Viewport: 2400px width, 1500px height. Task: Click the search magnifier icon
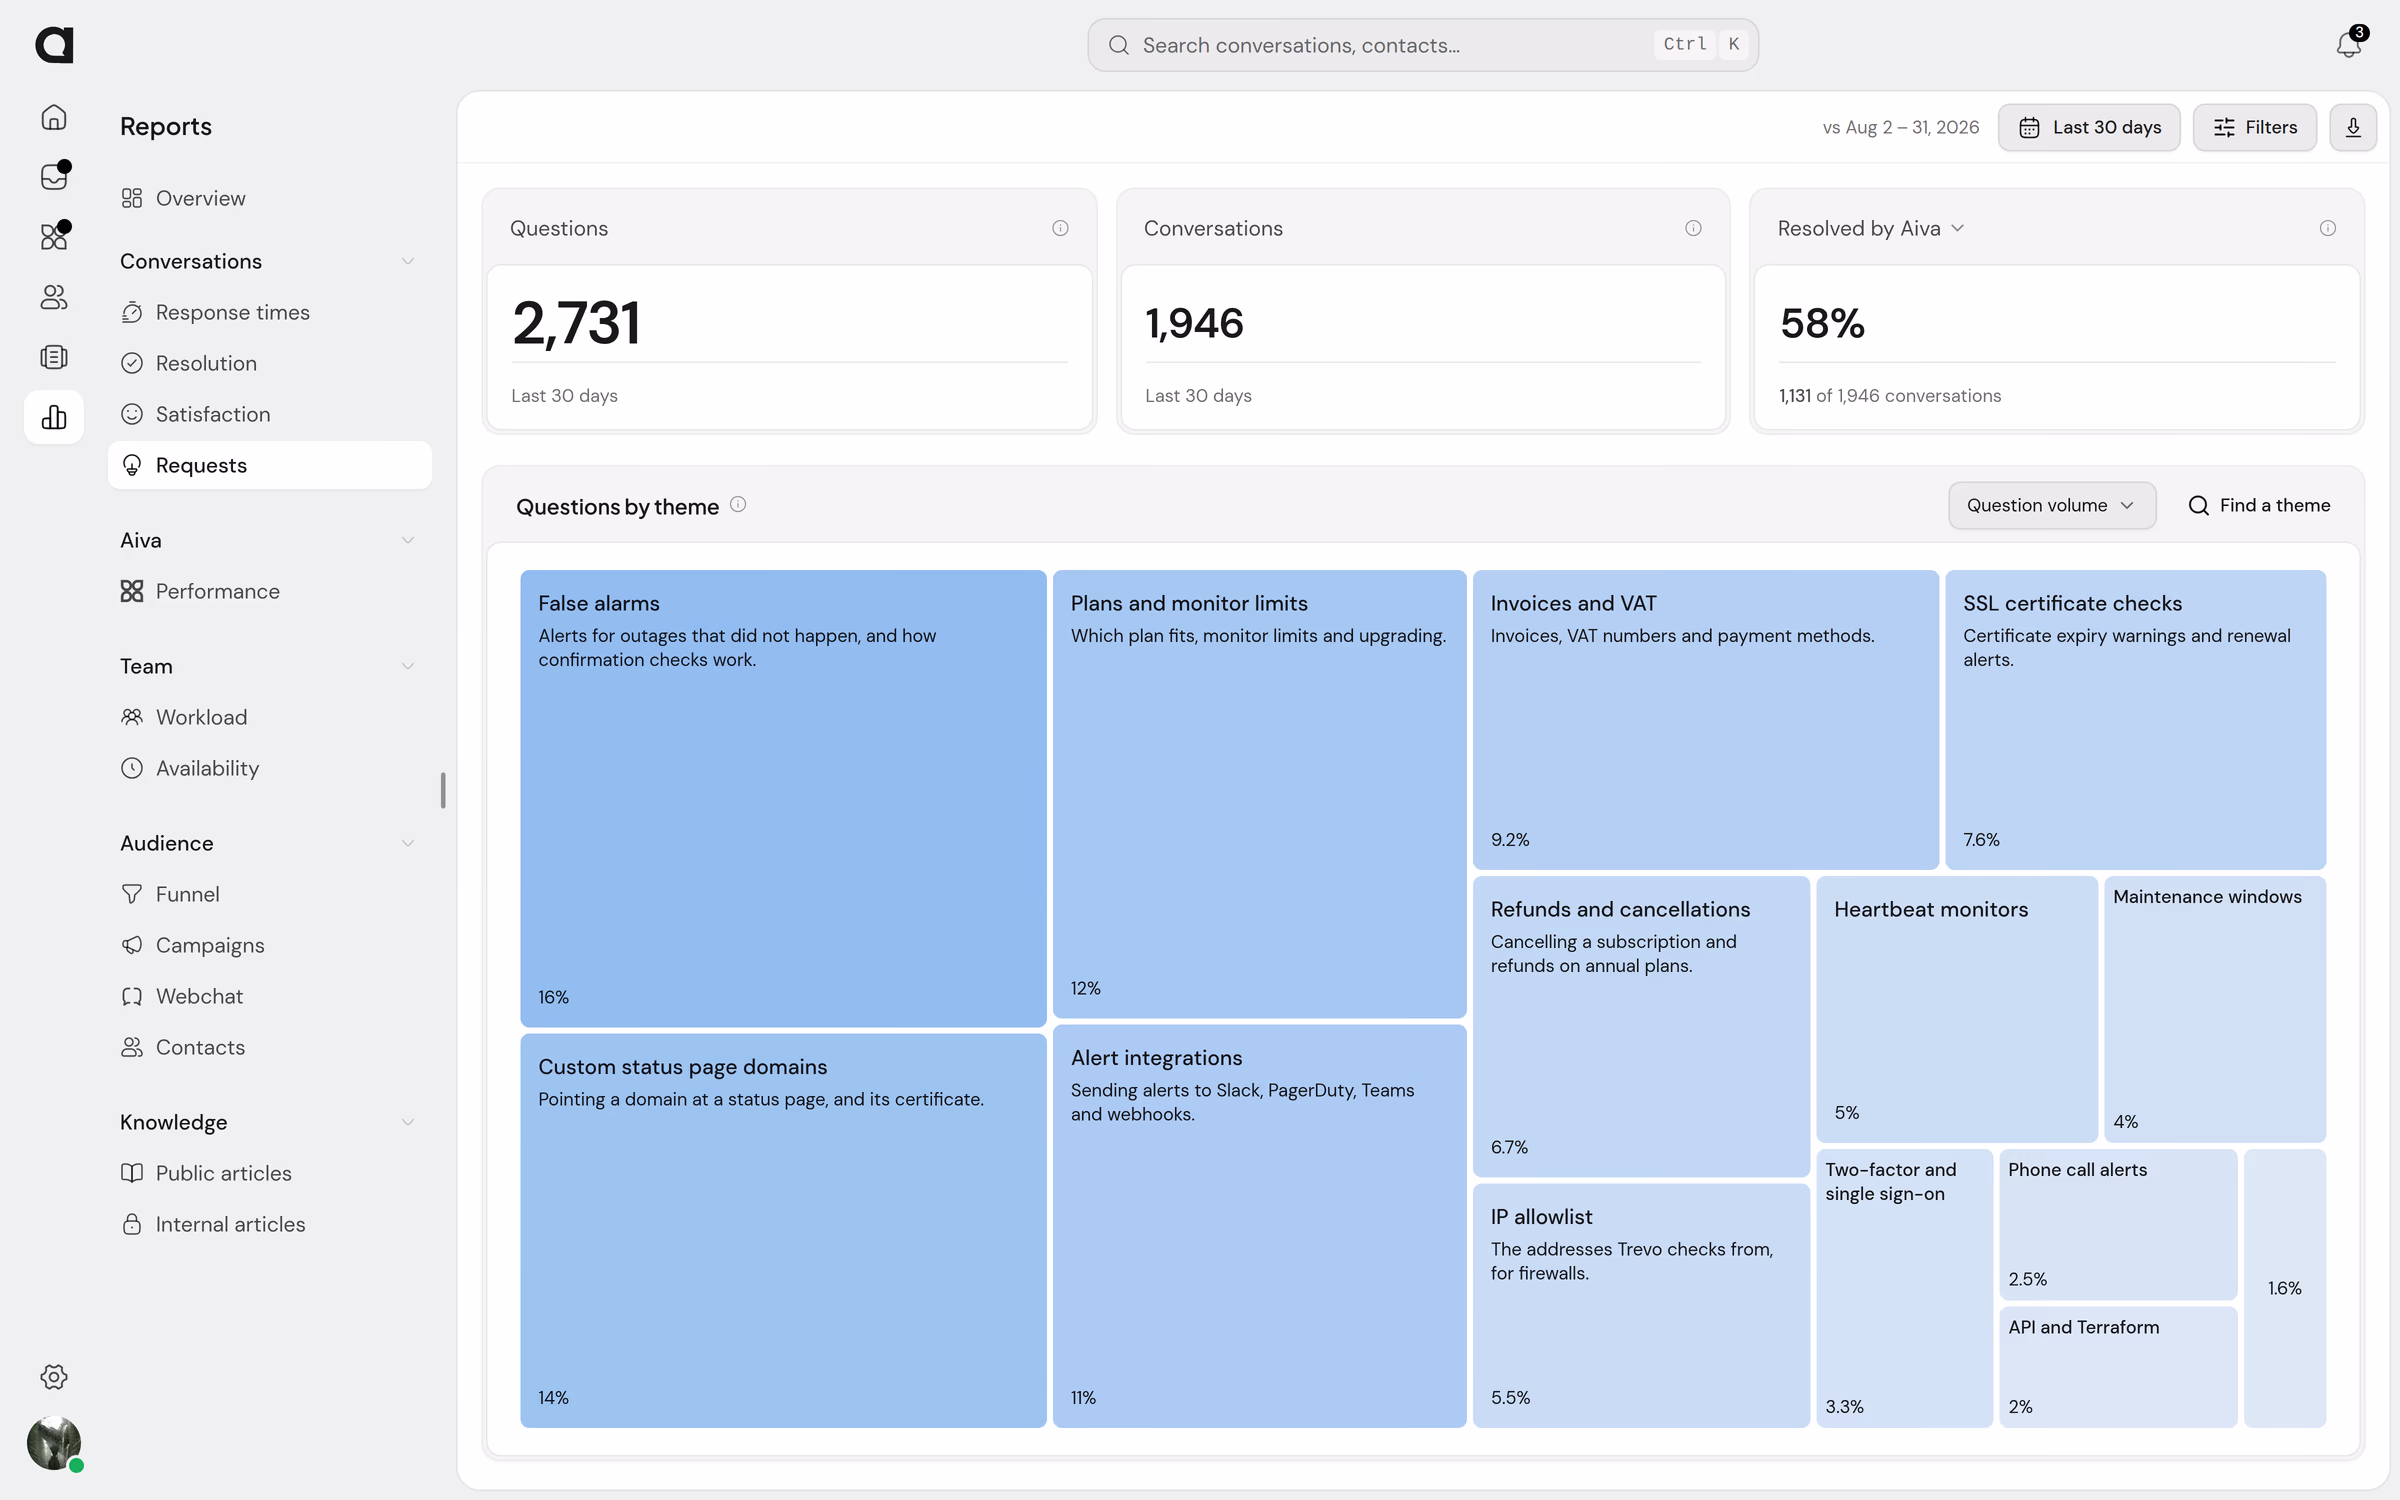[1119, 45]
